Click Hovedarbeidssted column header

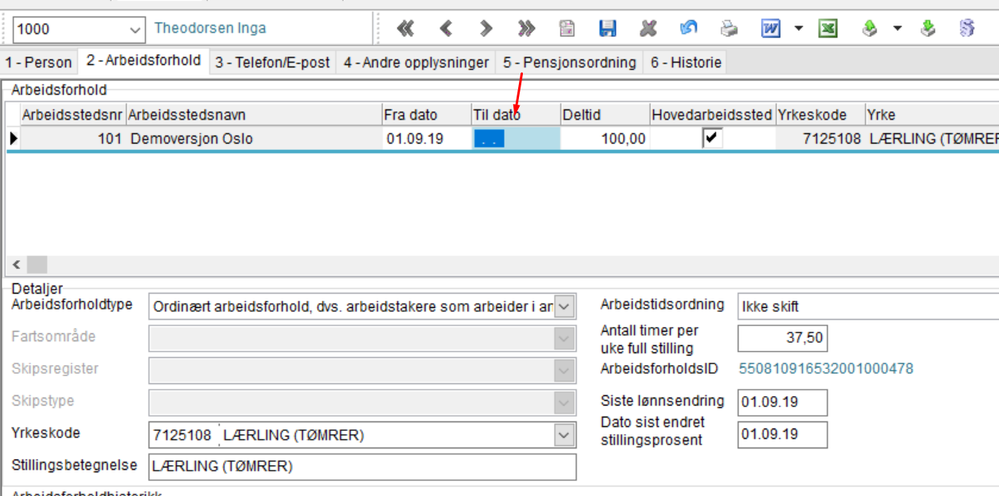712,115
